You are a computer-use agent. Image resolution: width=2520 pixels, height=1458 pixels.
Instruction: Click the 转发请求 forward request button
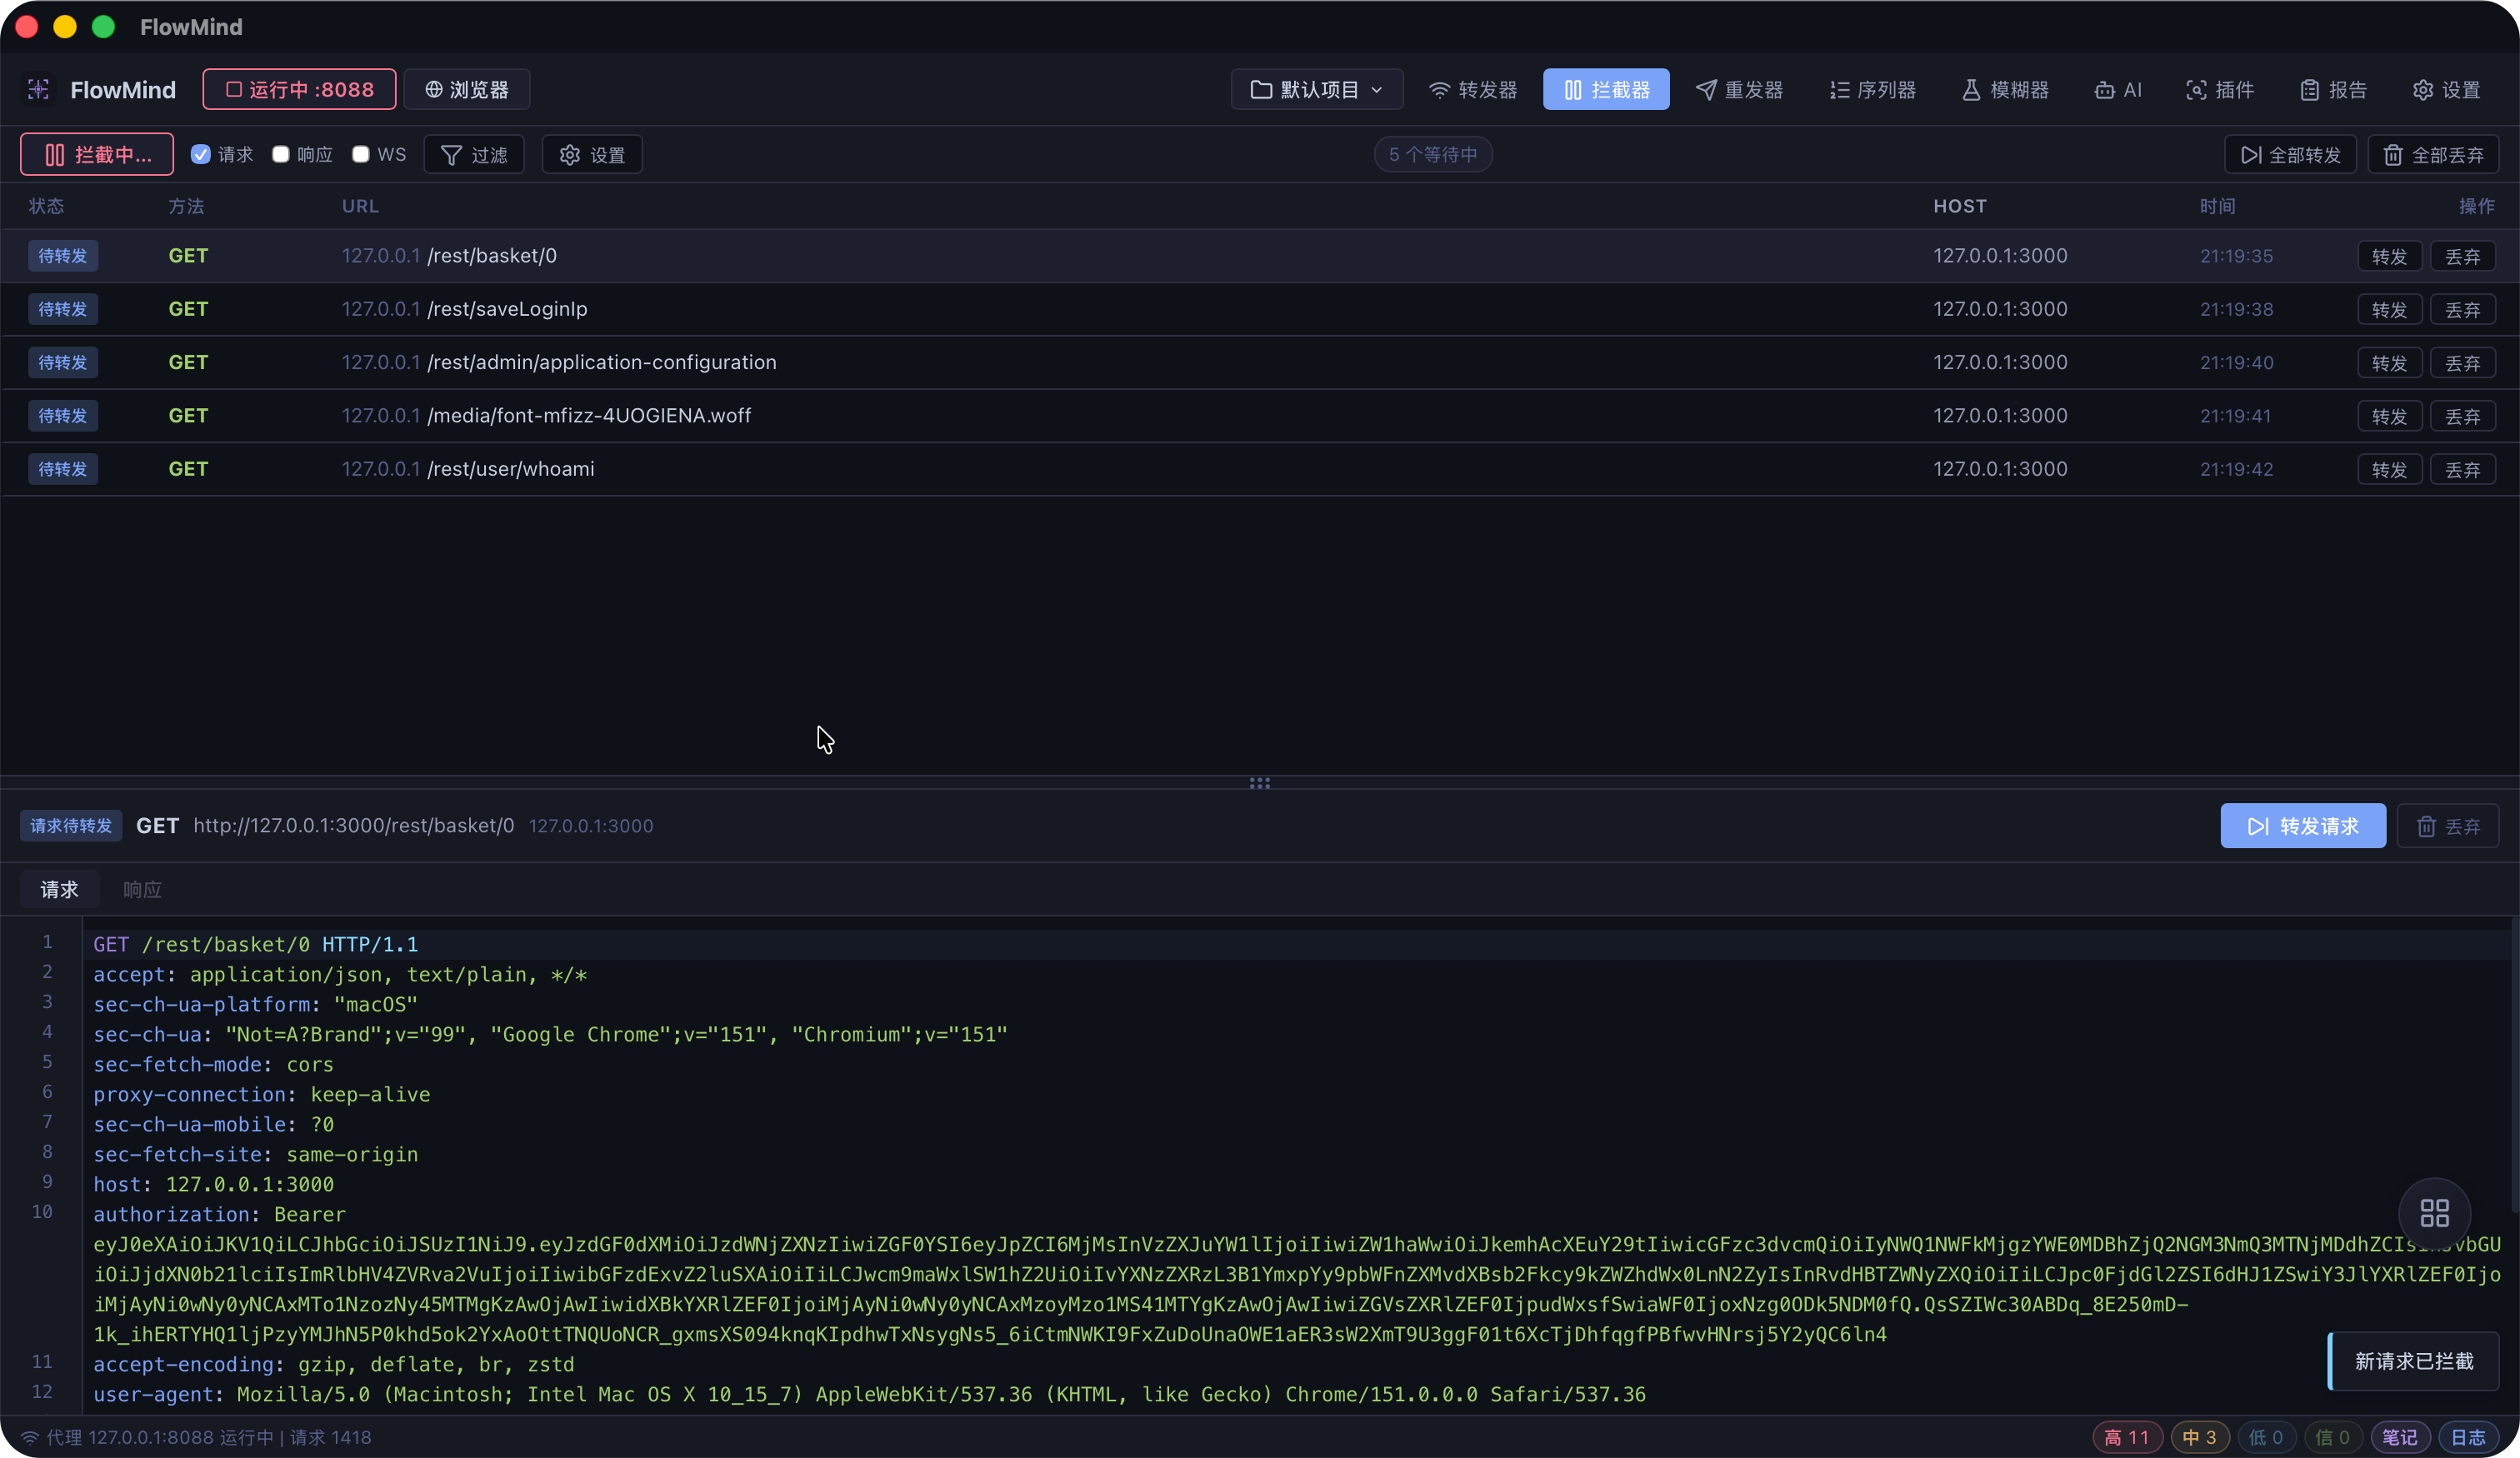pyautogui.click(x=2303, y=826)
